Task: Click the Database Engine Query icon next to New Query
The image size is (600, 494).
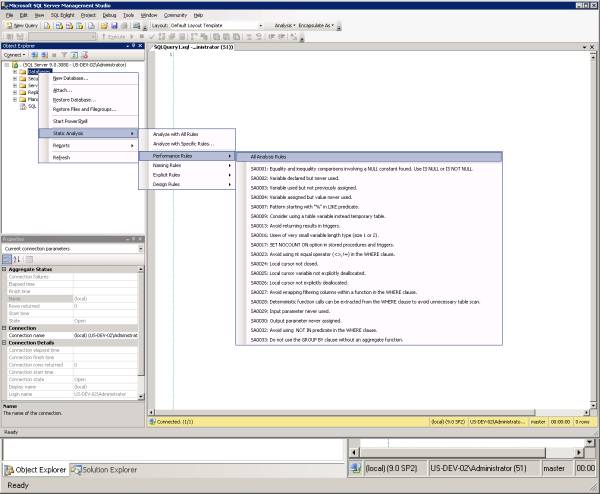Action: click(47, 26)
